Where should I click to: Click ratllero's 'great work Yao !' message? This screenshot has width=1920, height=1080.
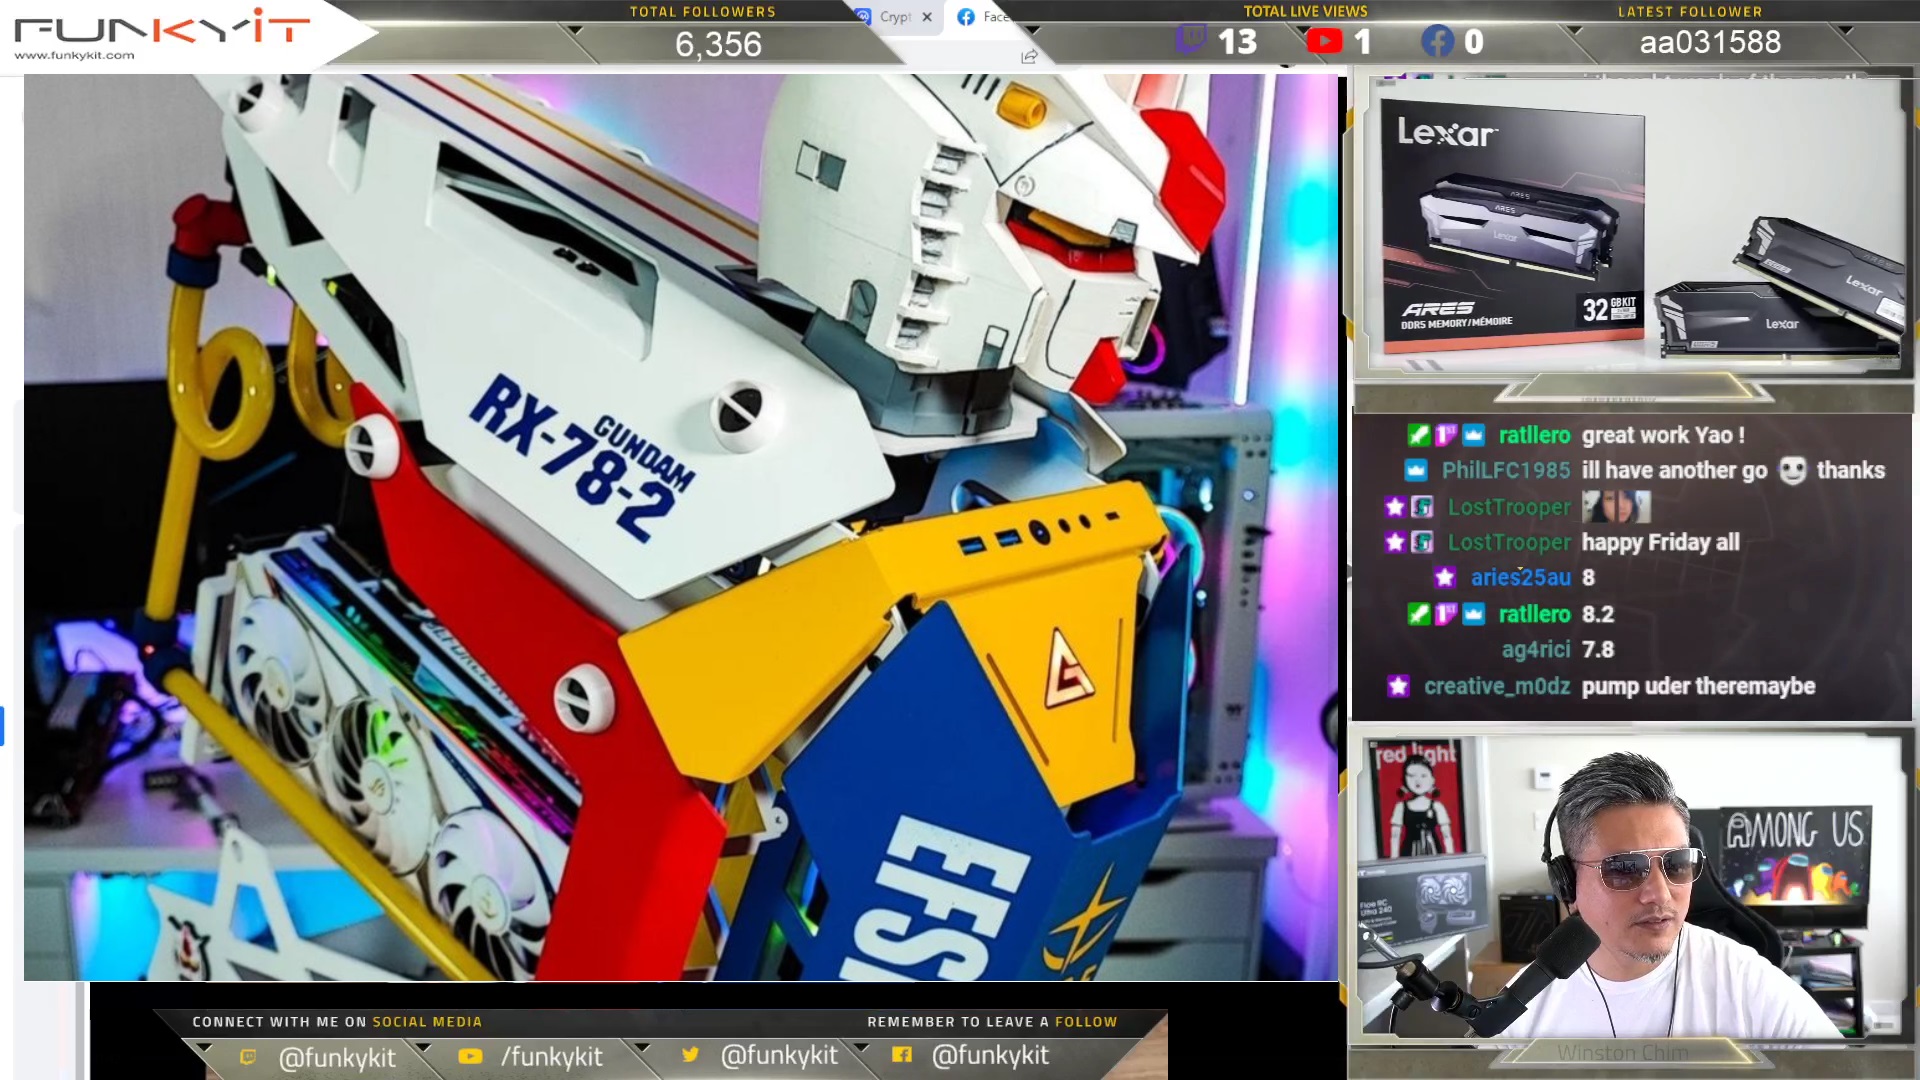point(1663,436)
